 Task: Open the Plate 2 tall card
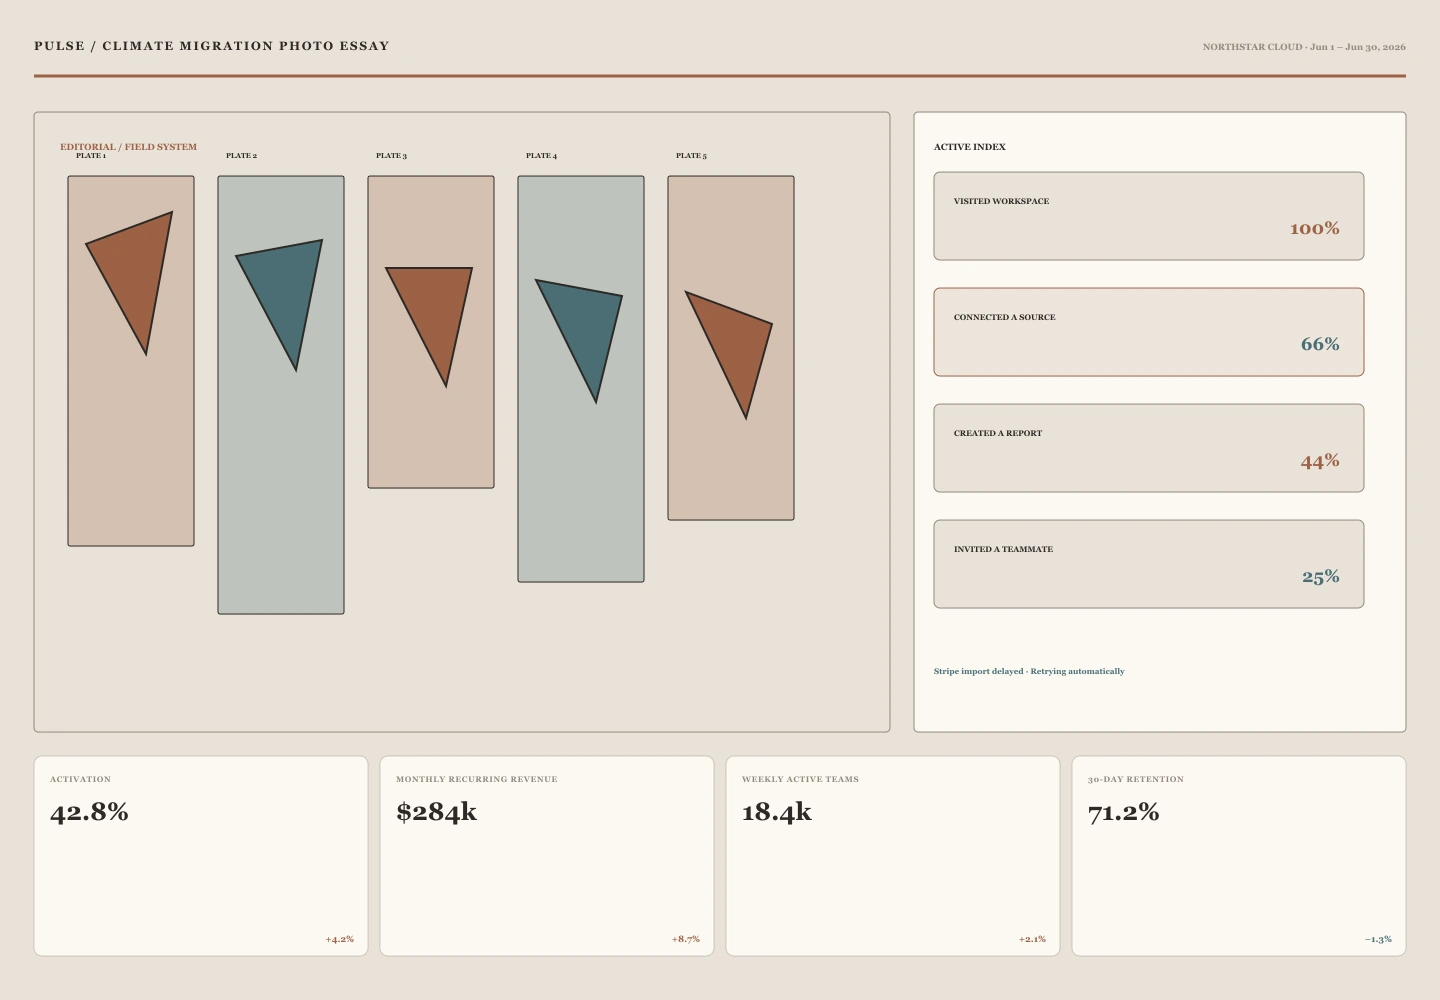(281, 395)
